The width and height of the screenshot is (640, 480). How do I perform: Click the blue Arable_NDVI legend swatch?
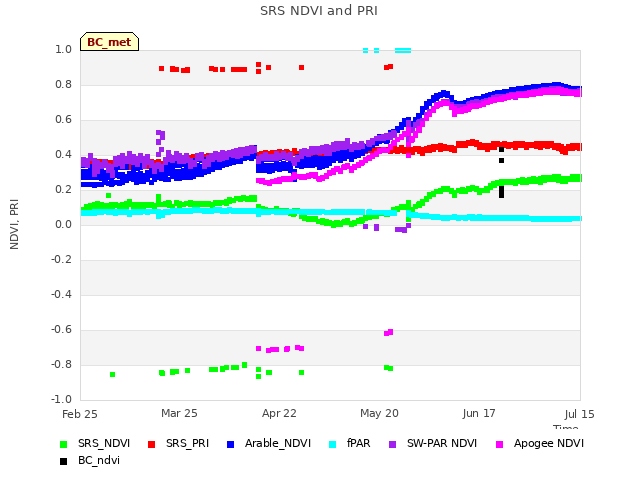pos(230,444)
